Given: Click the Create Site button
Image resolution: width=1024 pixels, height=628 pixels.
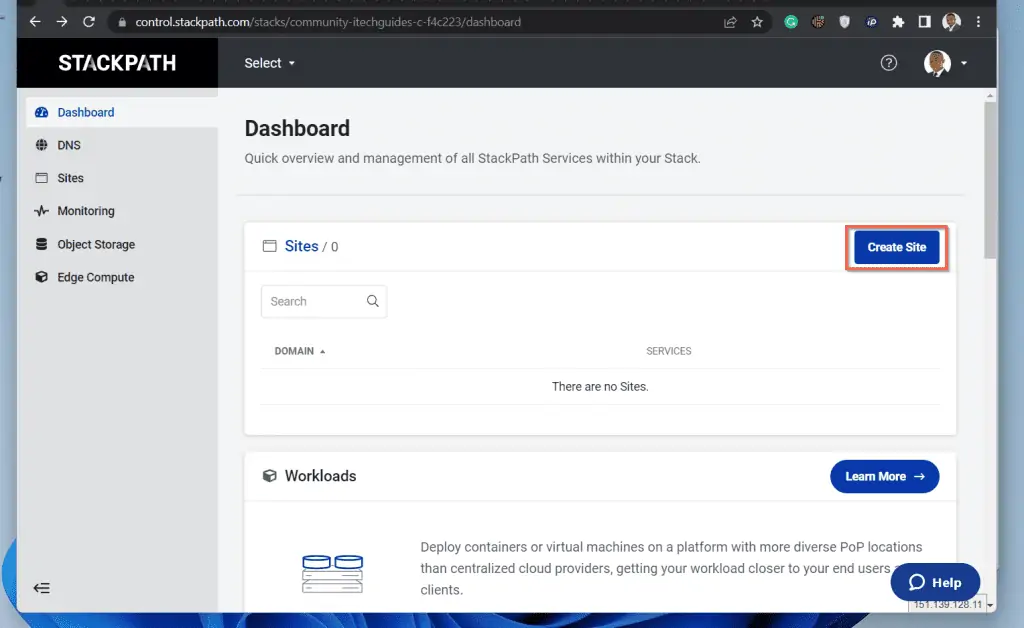Looking at the screenshot, I should [895, 247].
